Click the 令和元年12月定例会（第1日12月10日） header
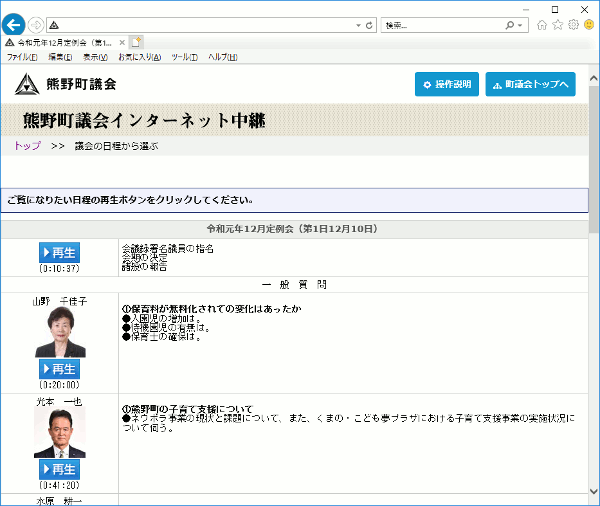Image resolution: width=600 pixels, height=506 pixels. [x=292, y=229]
